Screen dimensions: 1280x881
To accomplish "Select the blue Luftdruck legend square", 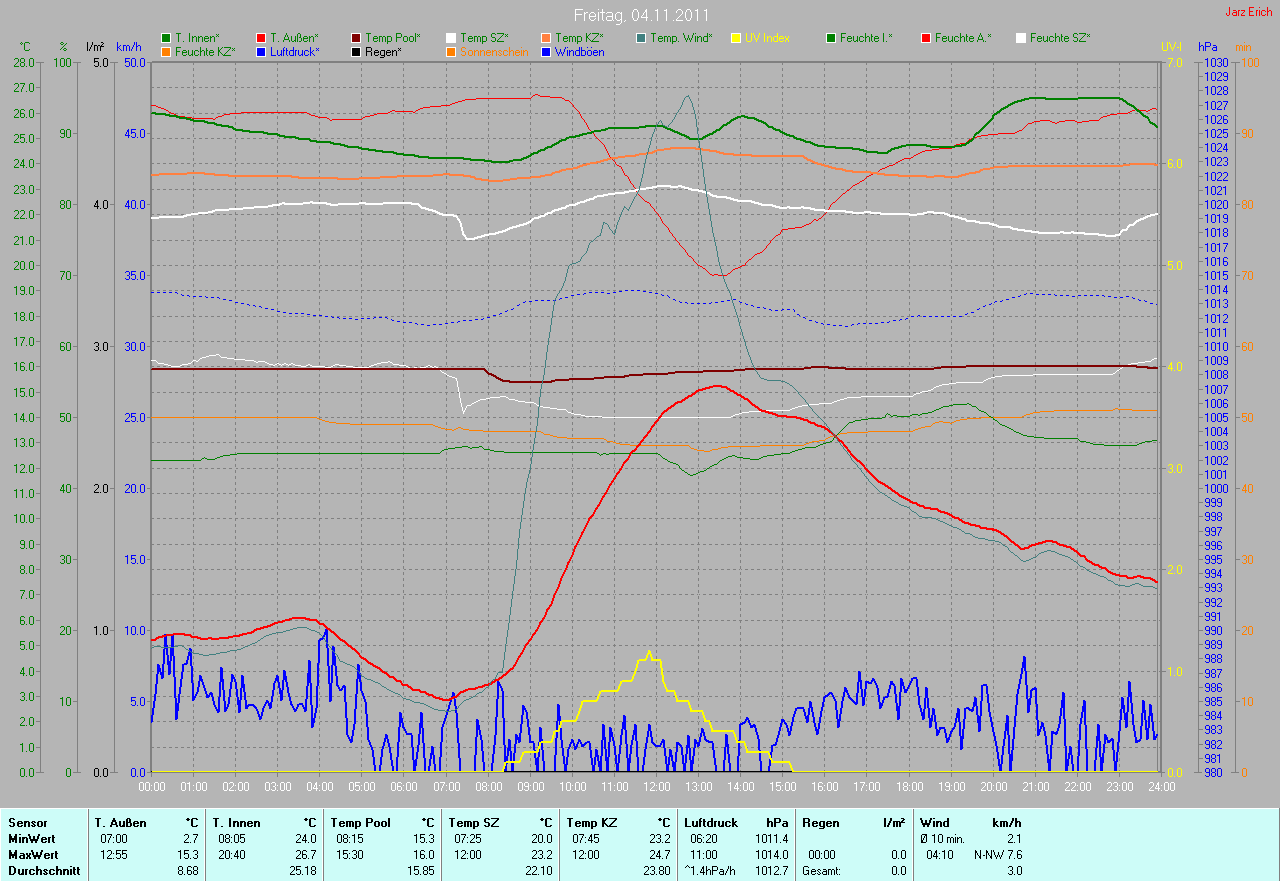I will coord(261,51).
